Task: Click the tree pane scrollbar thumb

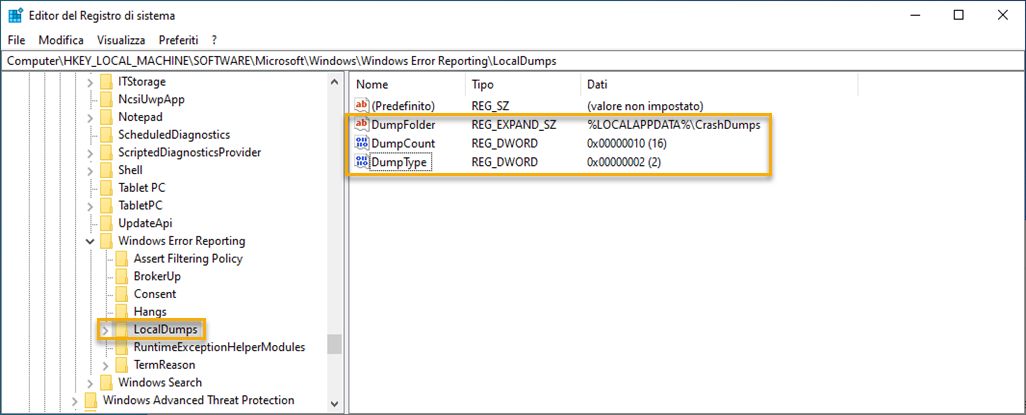Action: (x=334, y=344)
